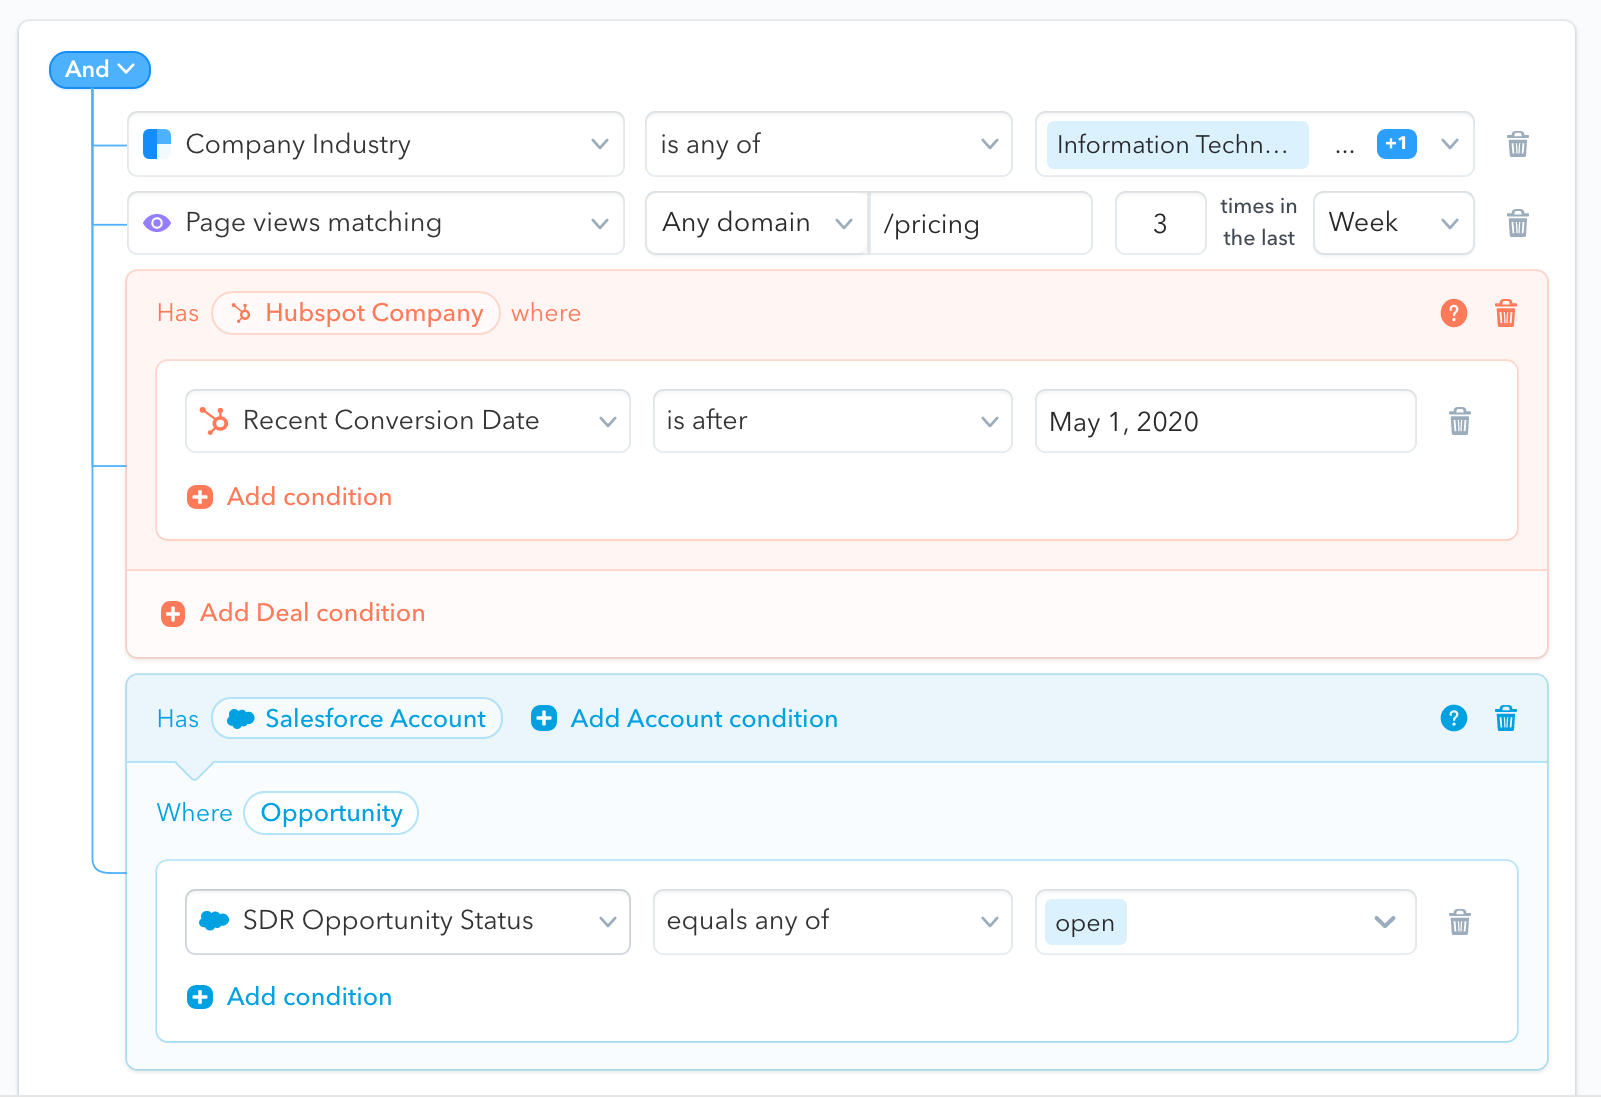This screenshot has height=1099, width=1601.
Task: Expand the open value selection dropdown
Action: [x=1384, y=922]
